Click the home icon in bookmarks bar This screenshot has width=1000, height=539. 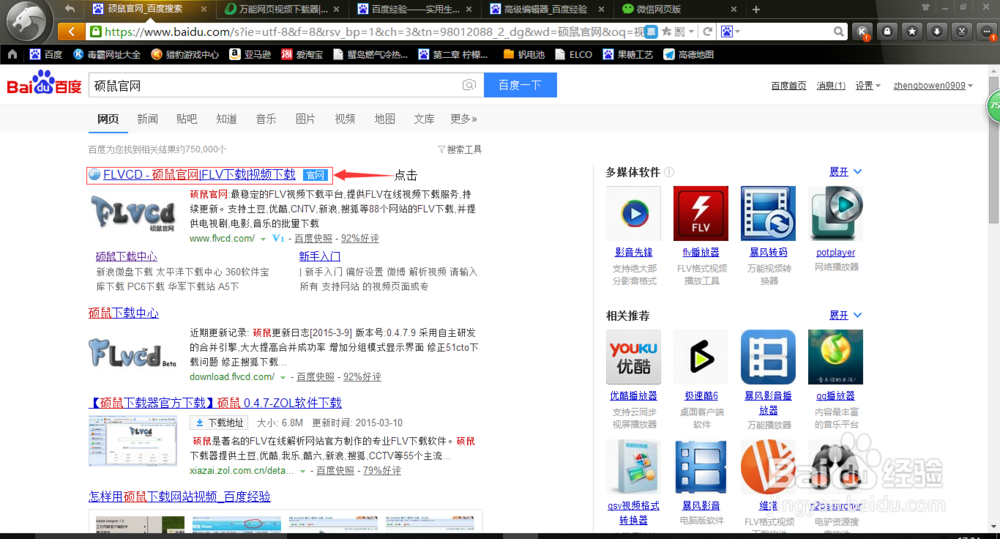click(12, 54)
